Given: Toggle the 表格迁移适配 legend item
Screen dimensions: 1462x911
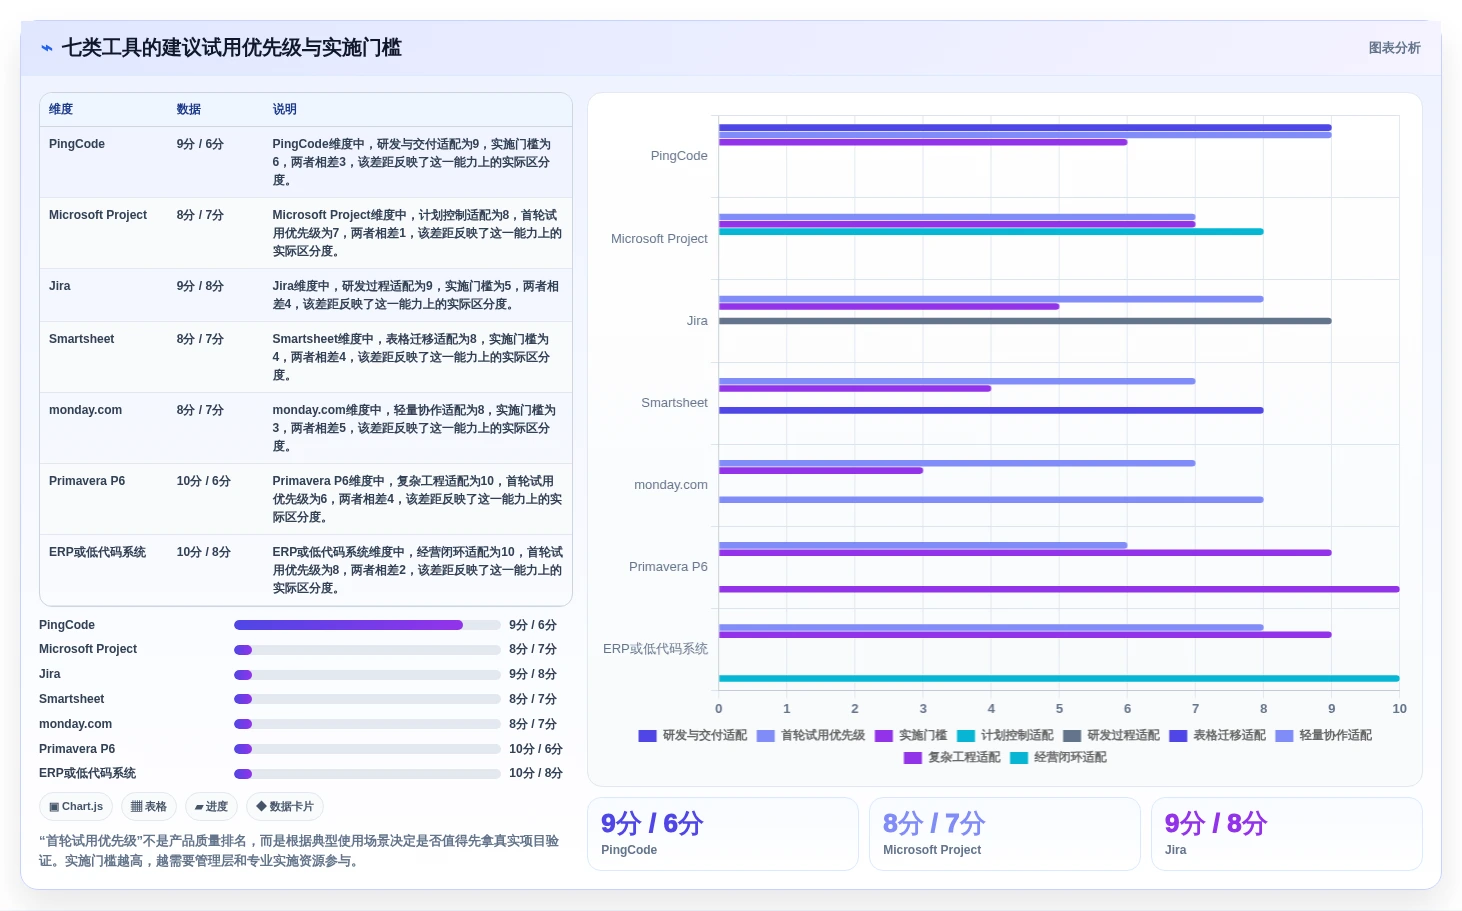Looking at the screenshot, I should (x=1217, y=735).
